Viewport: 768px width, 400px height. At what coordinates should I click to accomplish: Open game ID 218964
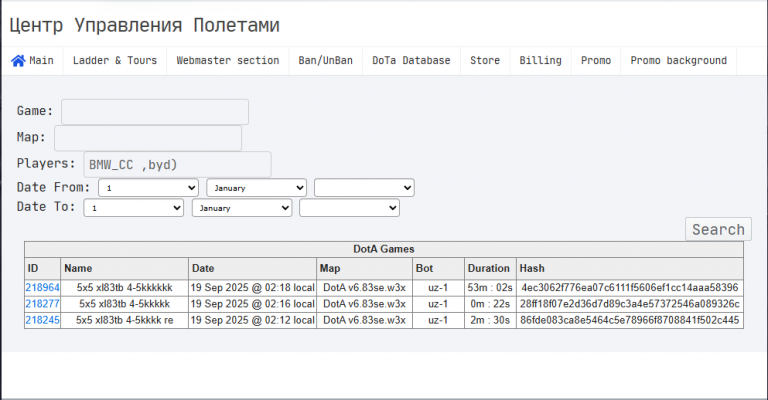tap(42, 287)
